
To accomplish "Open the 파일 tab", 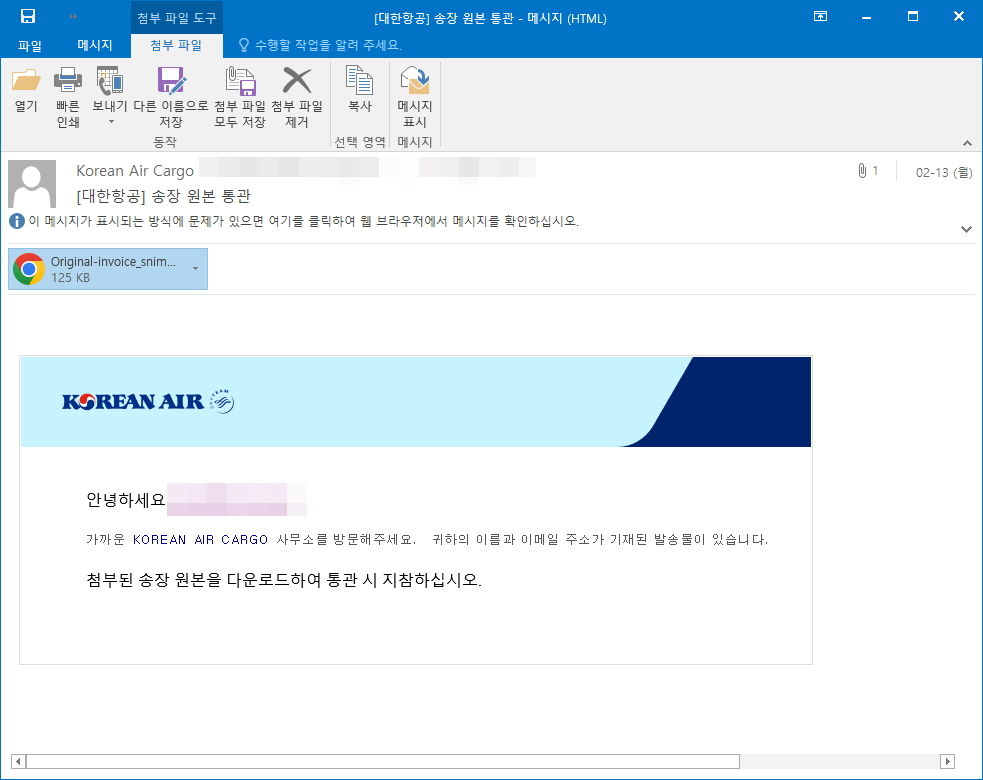I will coord(29,45).
